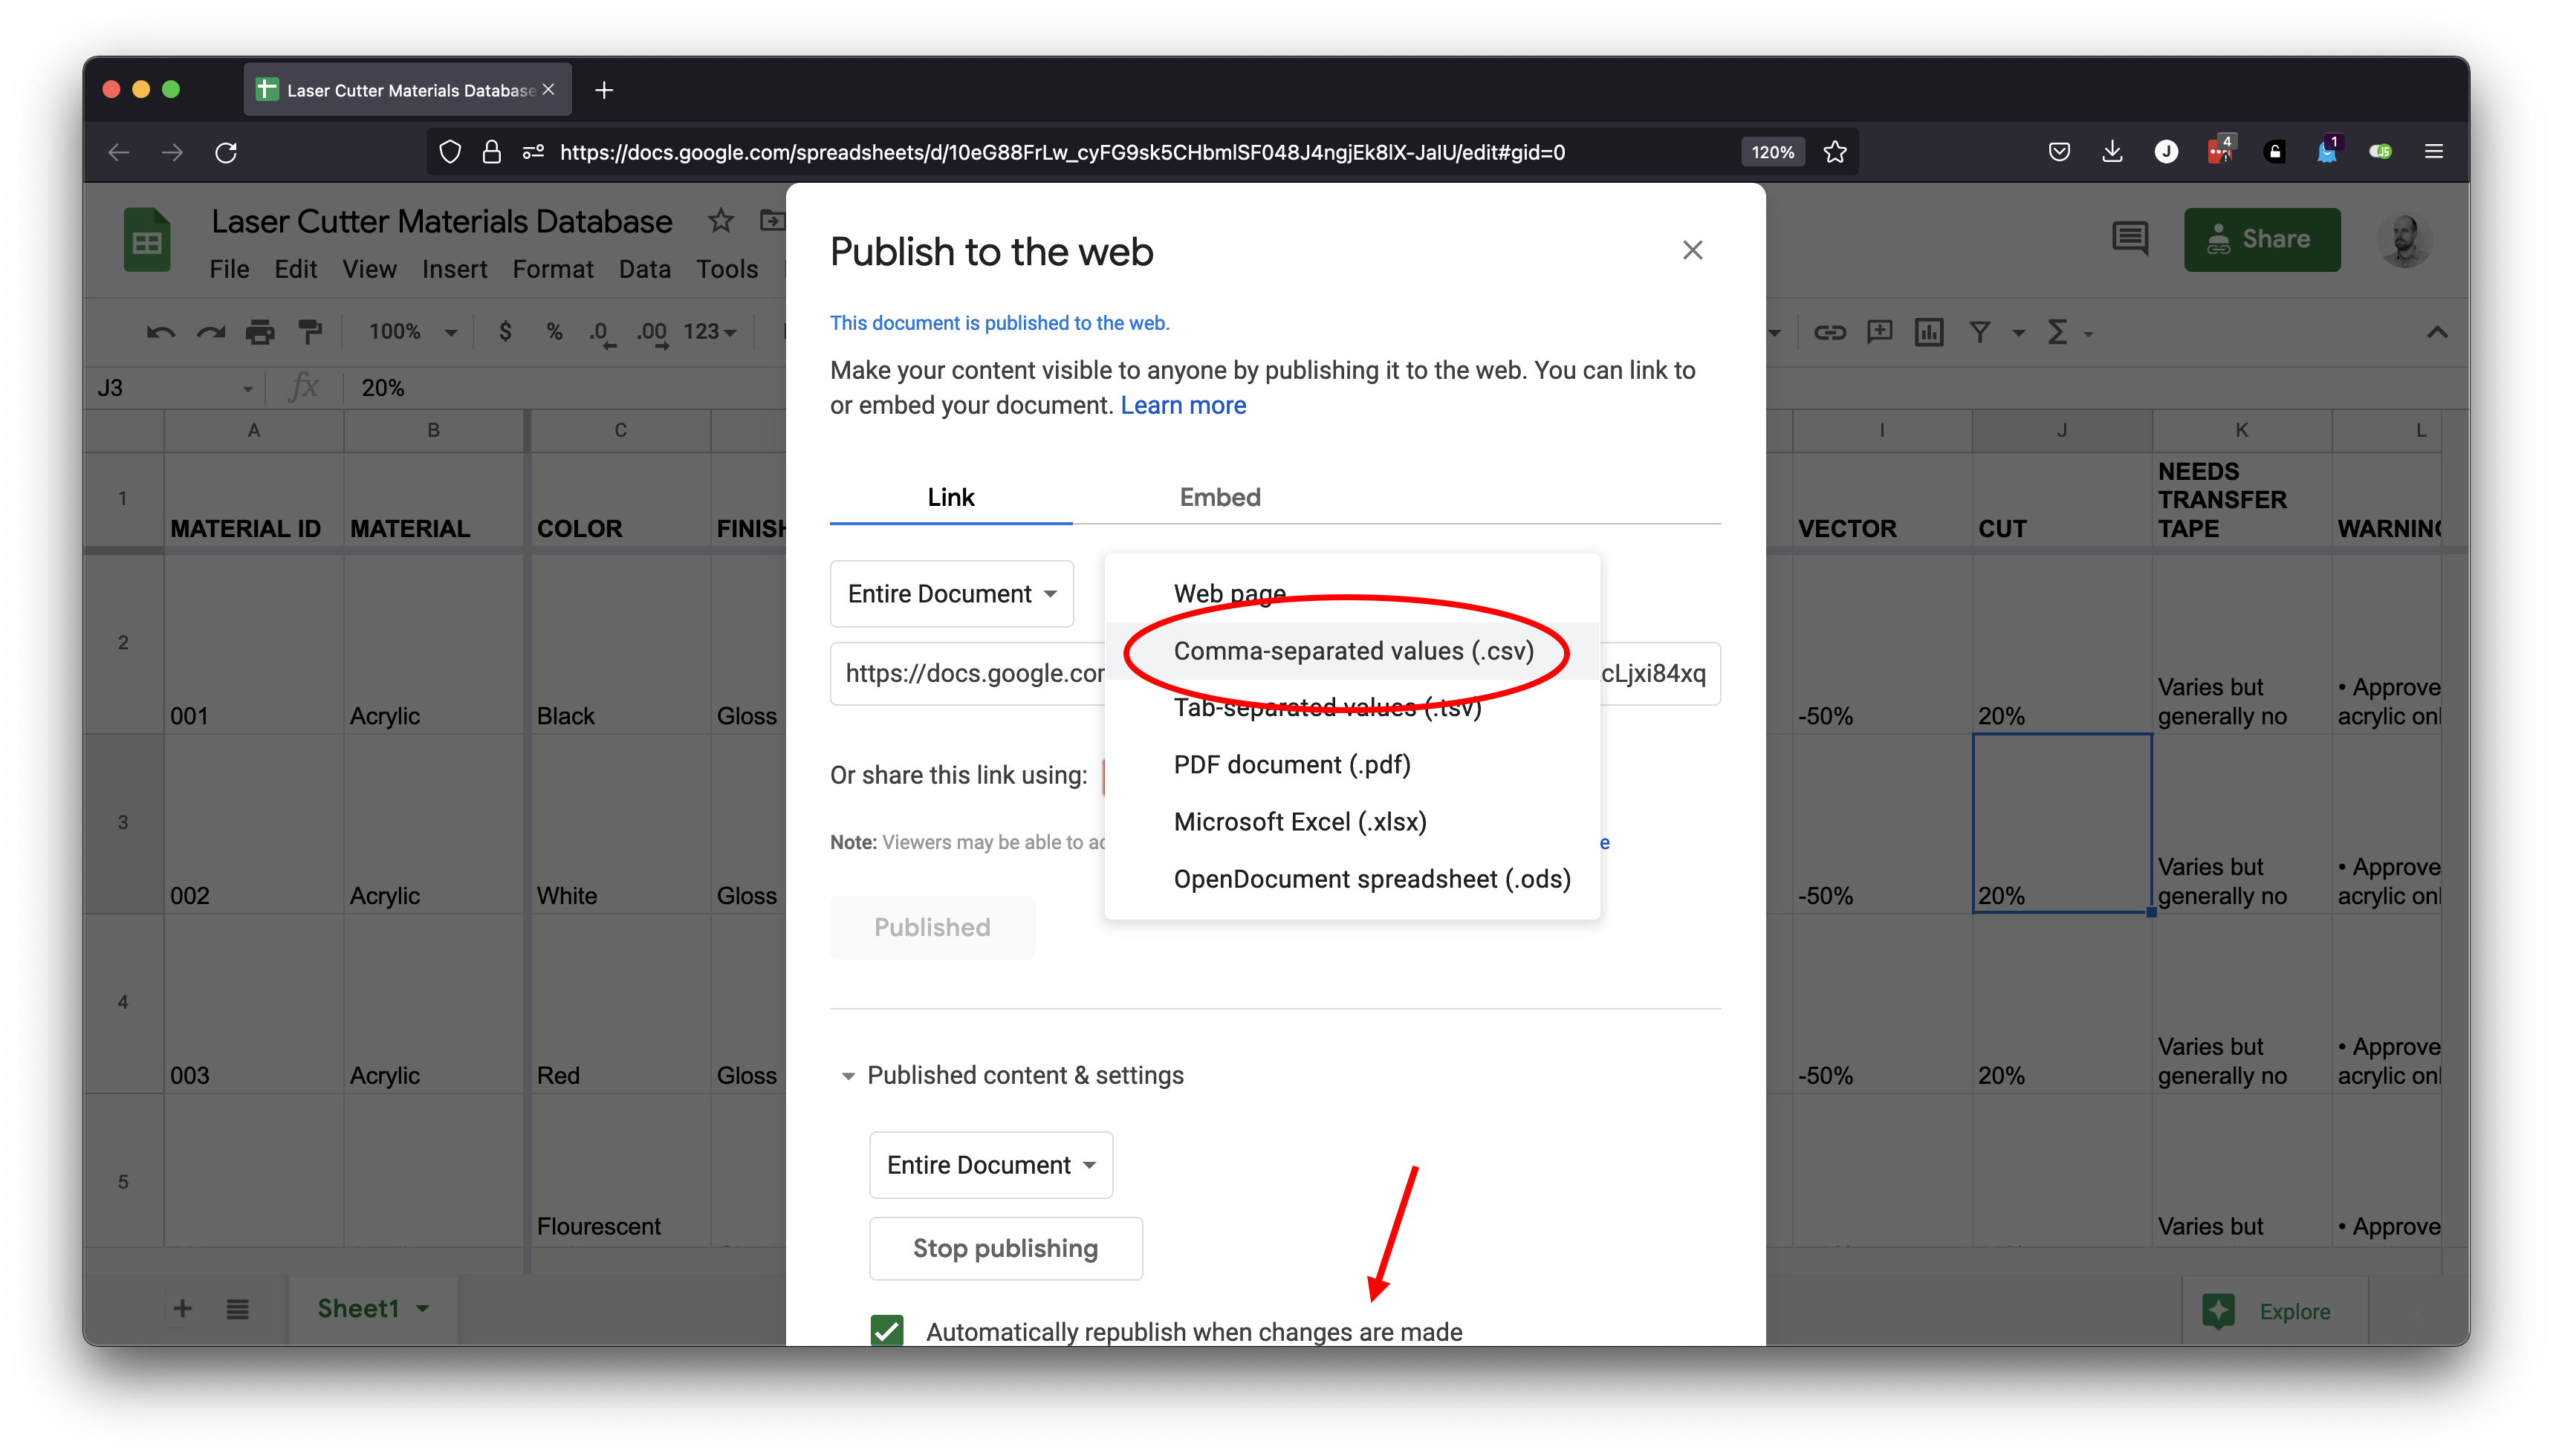Follow the Learn more link
The height and width of the screenshot is (1456, 2553).
[1183, 405]
